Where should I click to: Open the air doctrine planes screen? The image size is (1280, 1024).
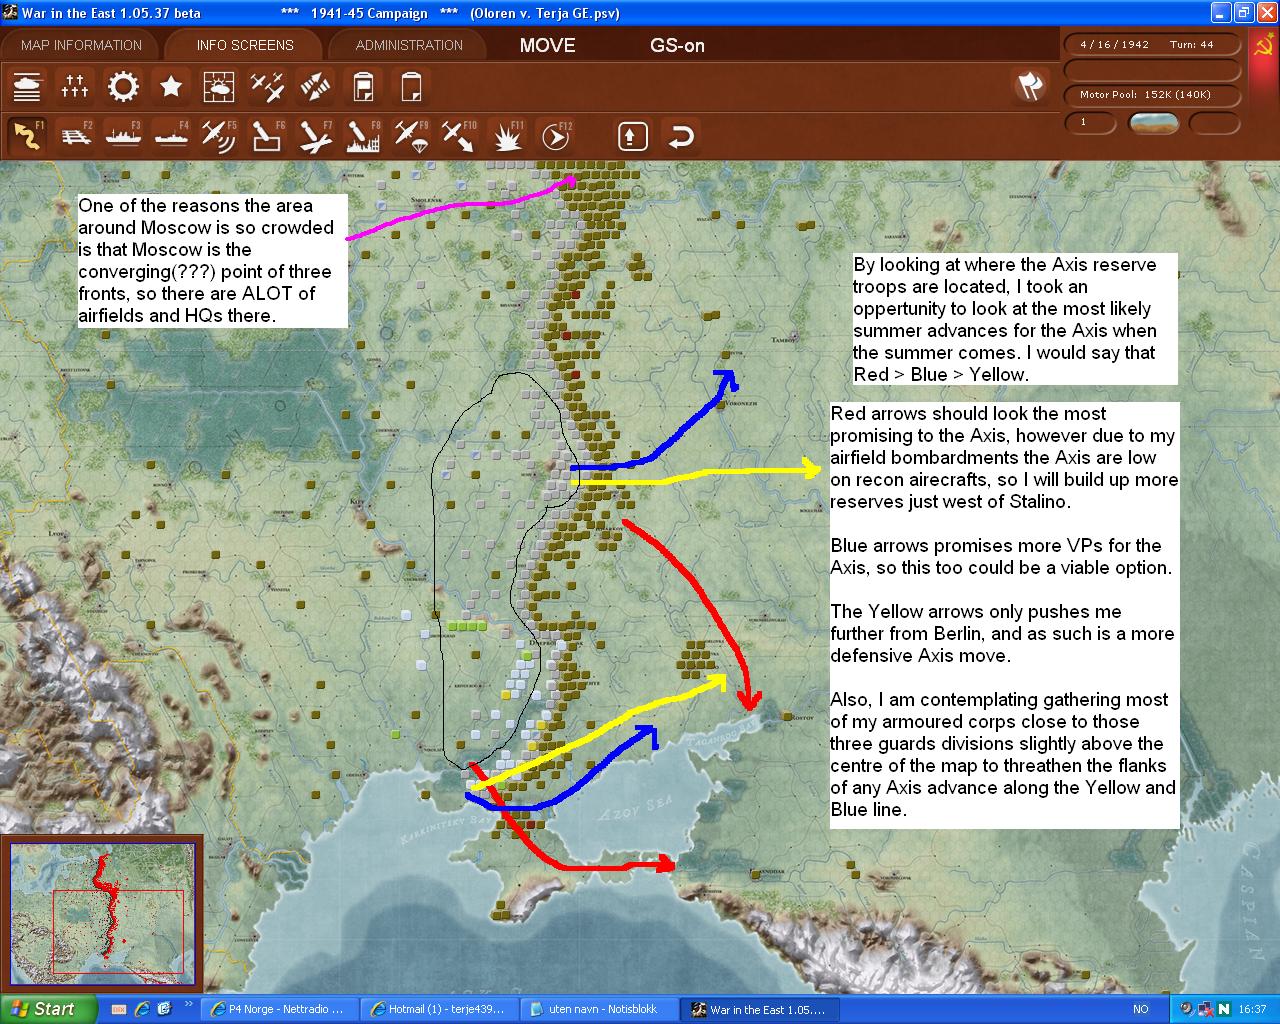tap(267, 88)
